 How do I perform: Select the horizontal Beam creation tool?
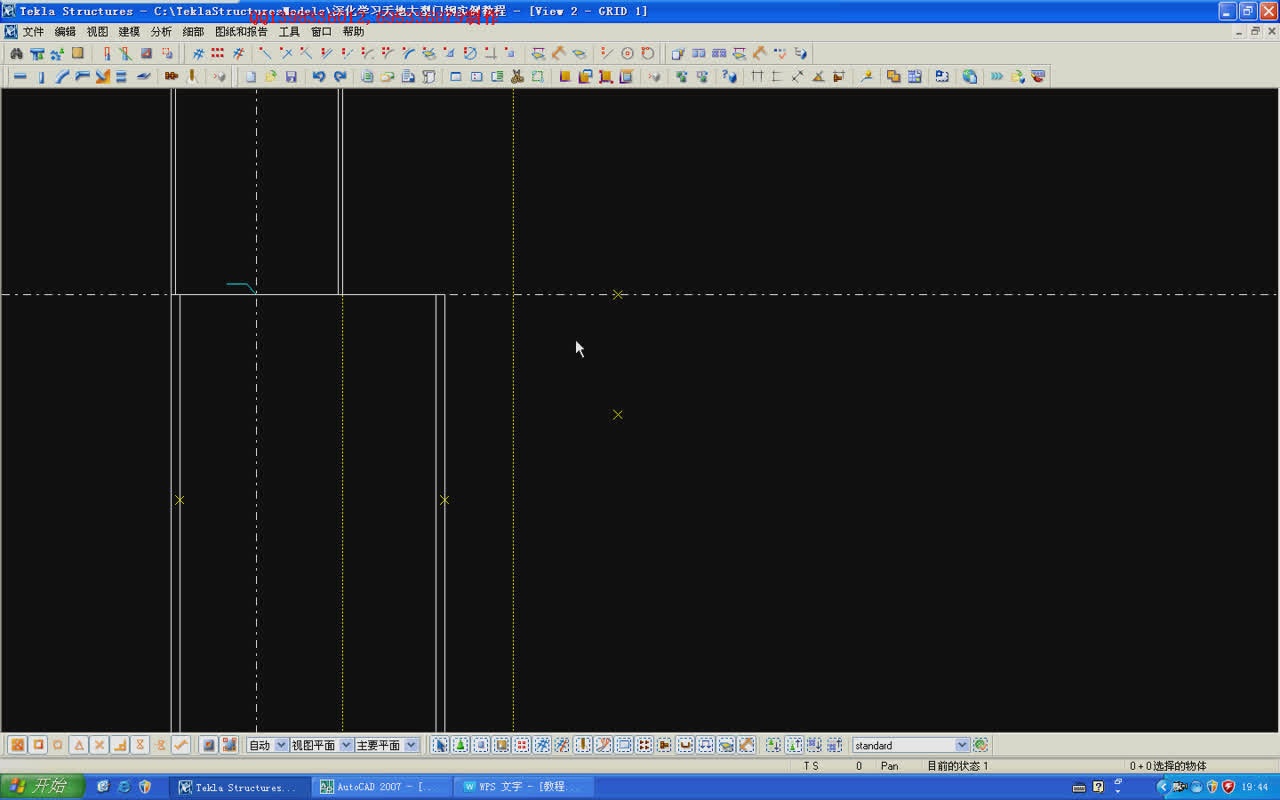click(20, 76)
